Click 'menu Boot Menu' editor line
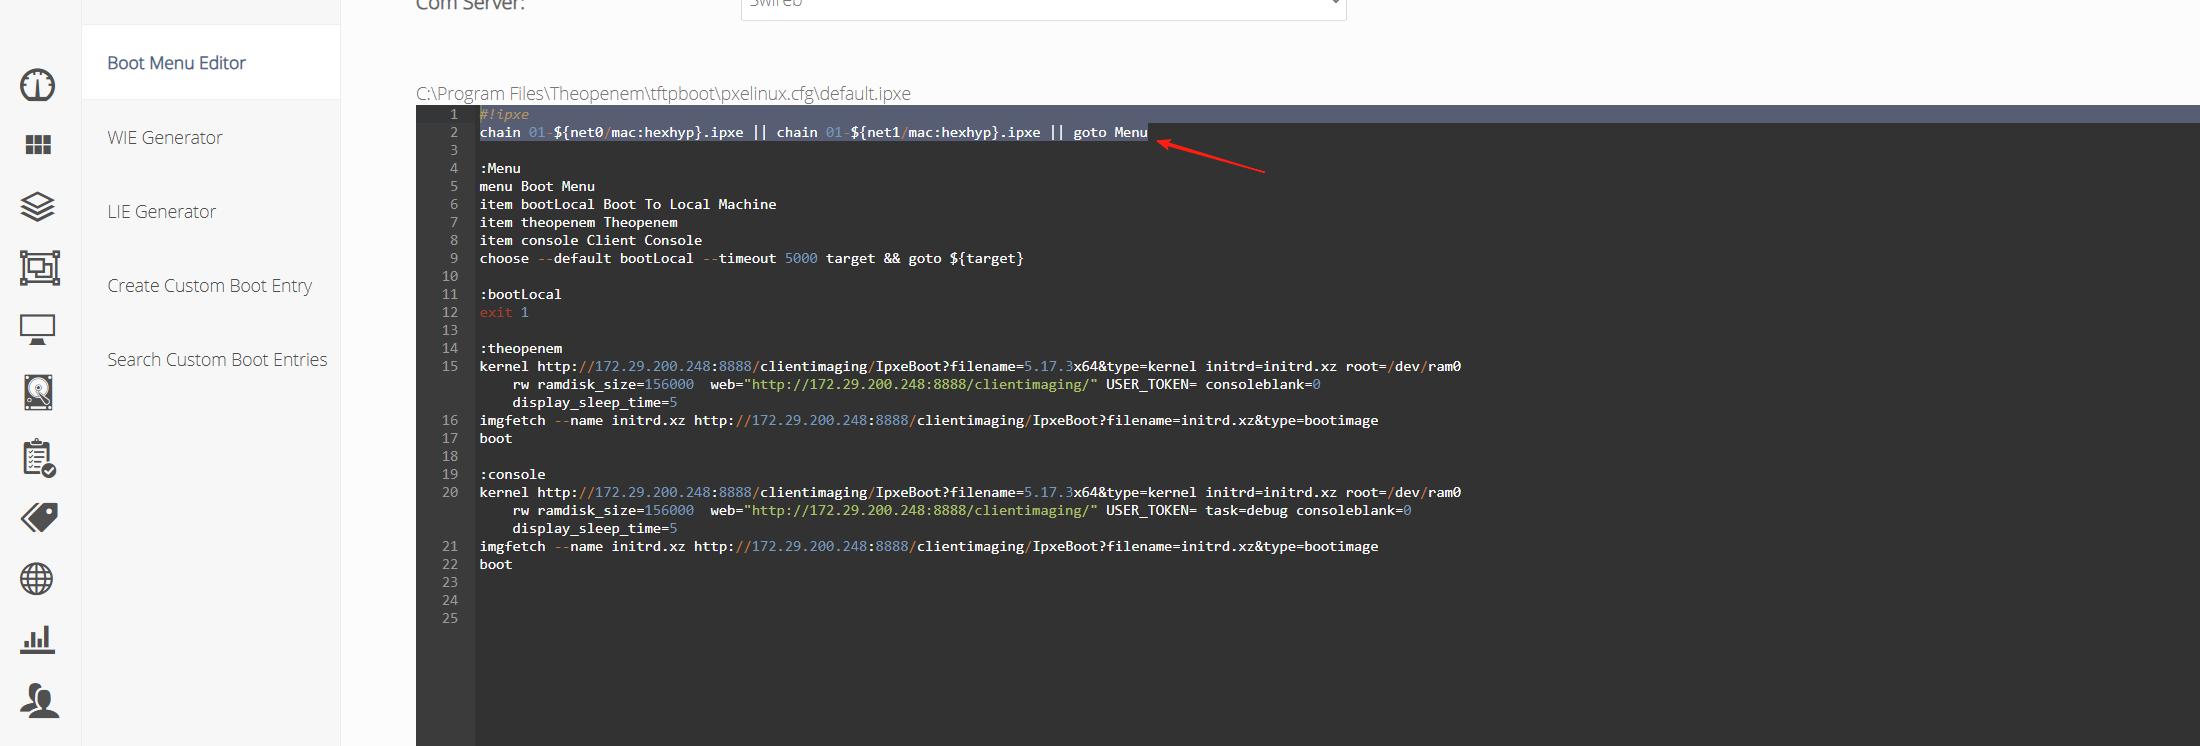 (537, 186)
